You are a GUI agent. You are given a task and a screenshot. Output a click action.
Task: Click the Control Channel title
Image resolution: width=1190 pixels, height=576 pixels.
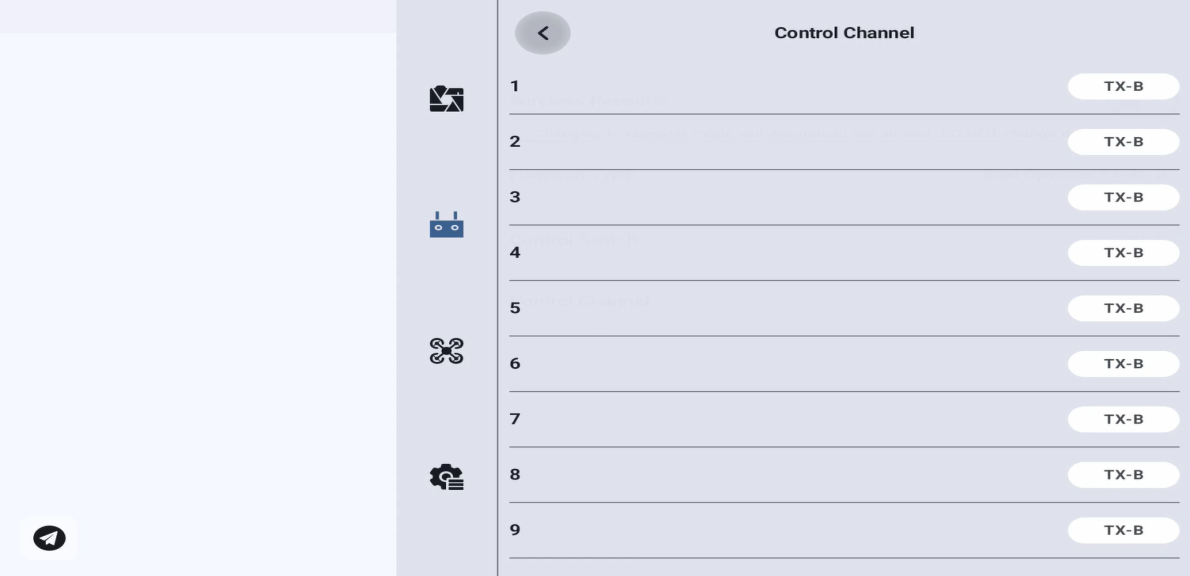pos(844,33)
